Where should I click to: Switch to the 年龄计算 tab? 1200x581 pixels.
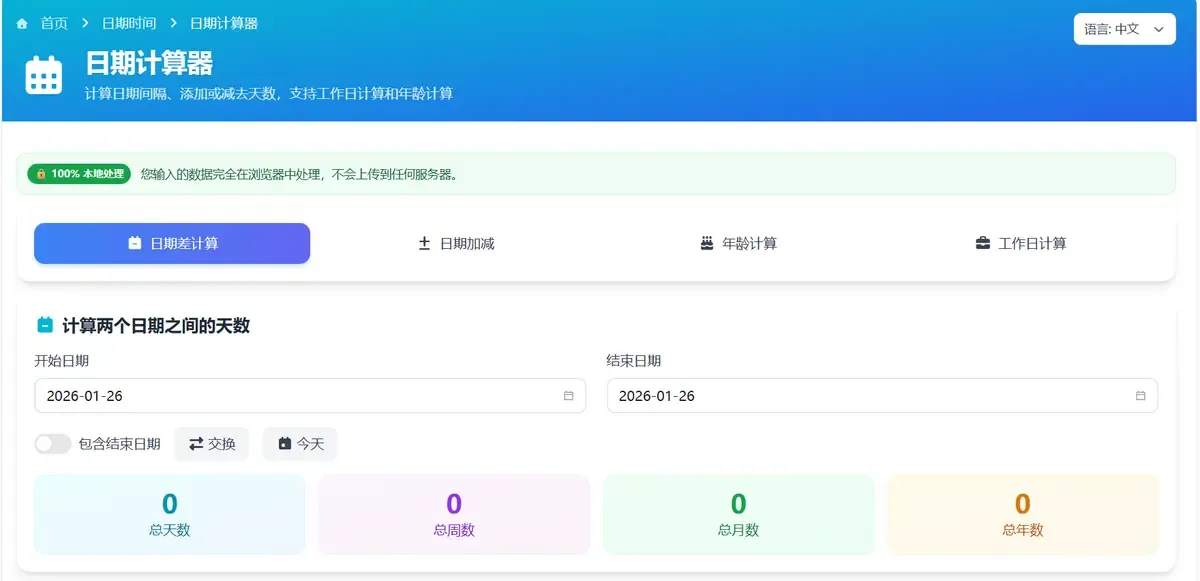(x=737, y=242)
